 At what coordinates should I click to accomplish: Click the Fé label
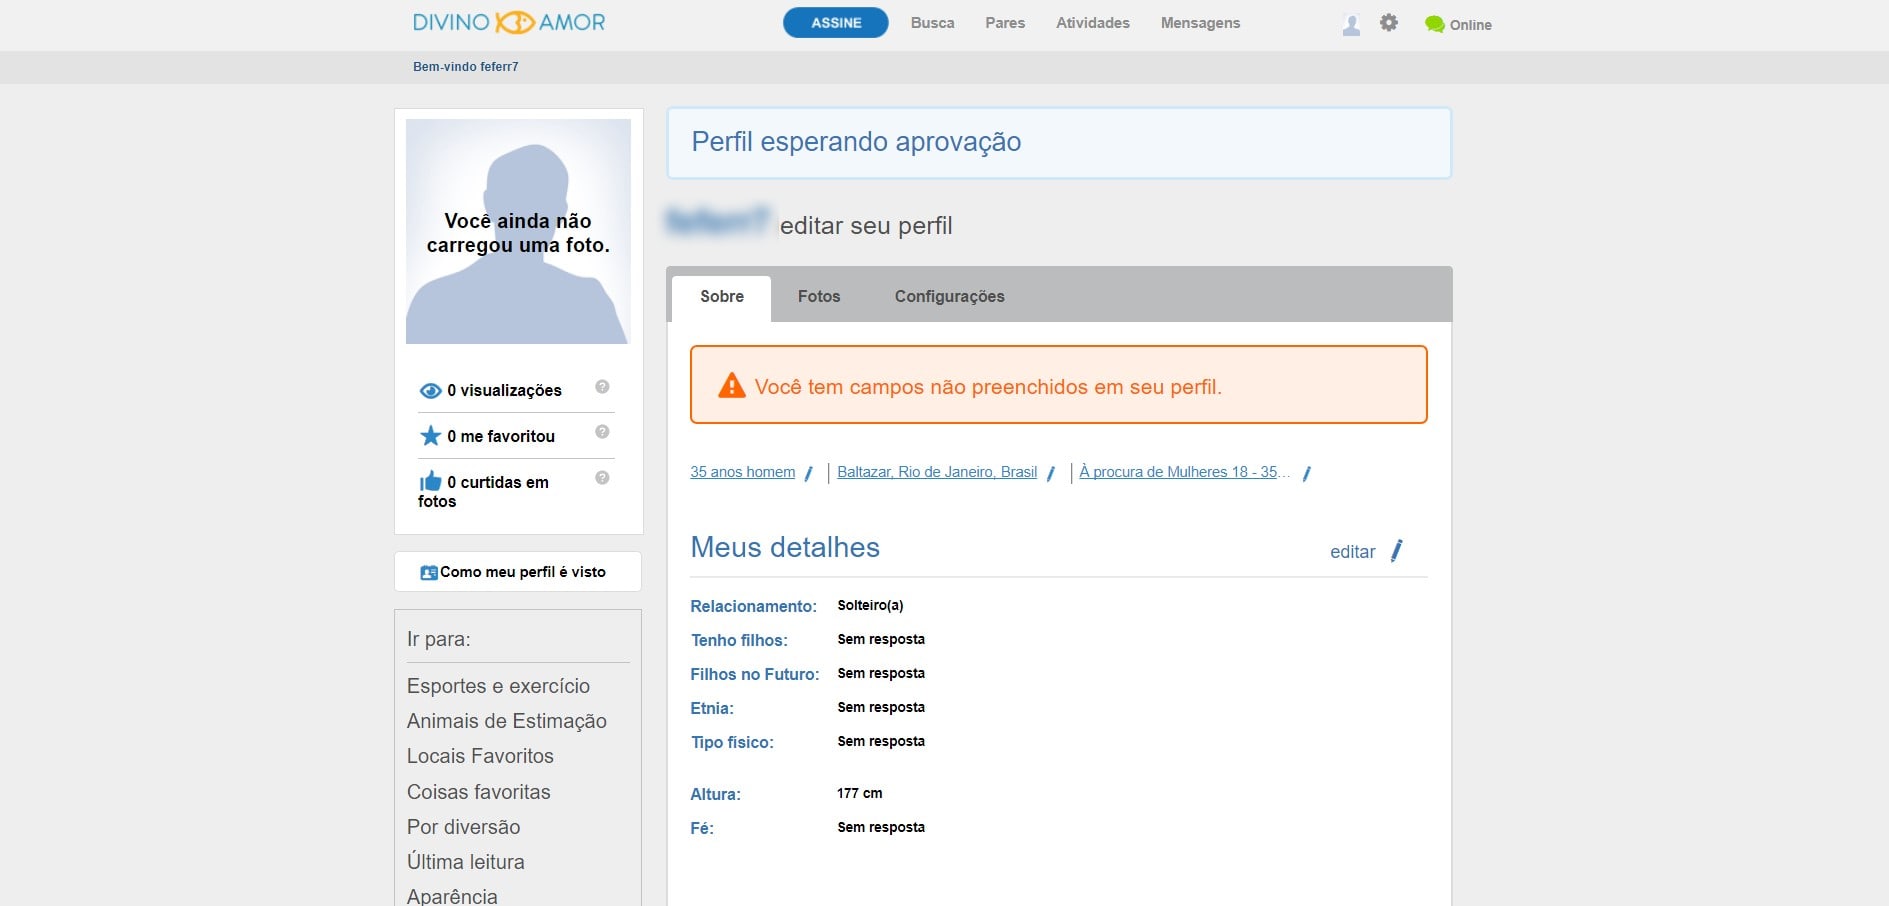click(702, 828)
